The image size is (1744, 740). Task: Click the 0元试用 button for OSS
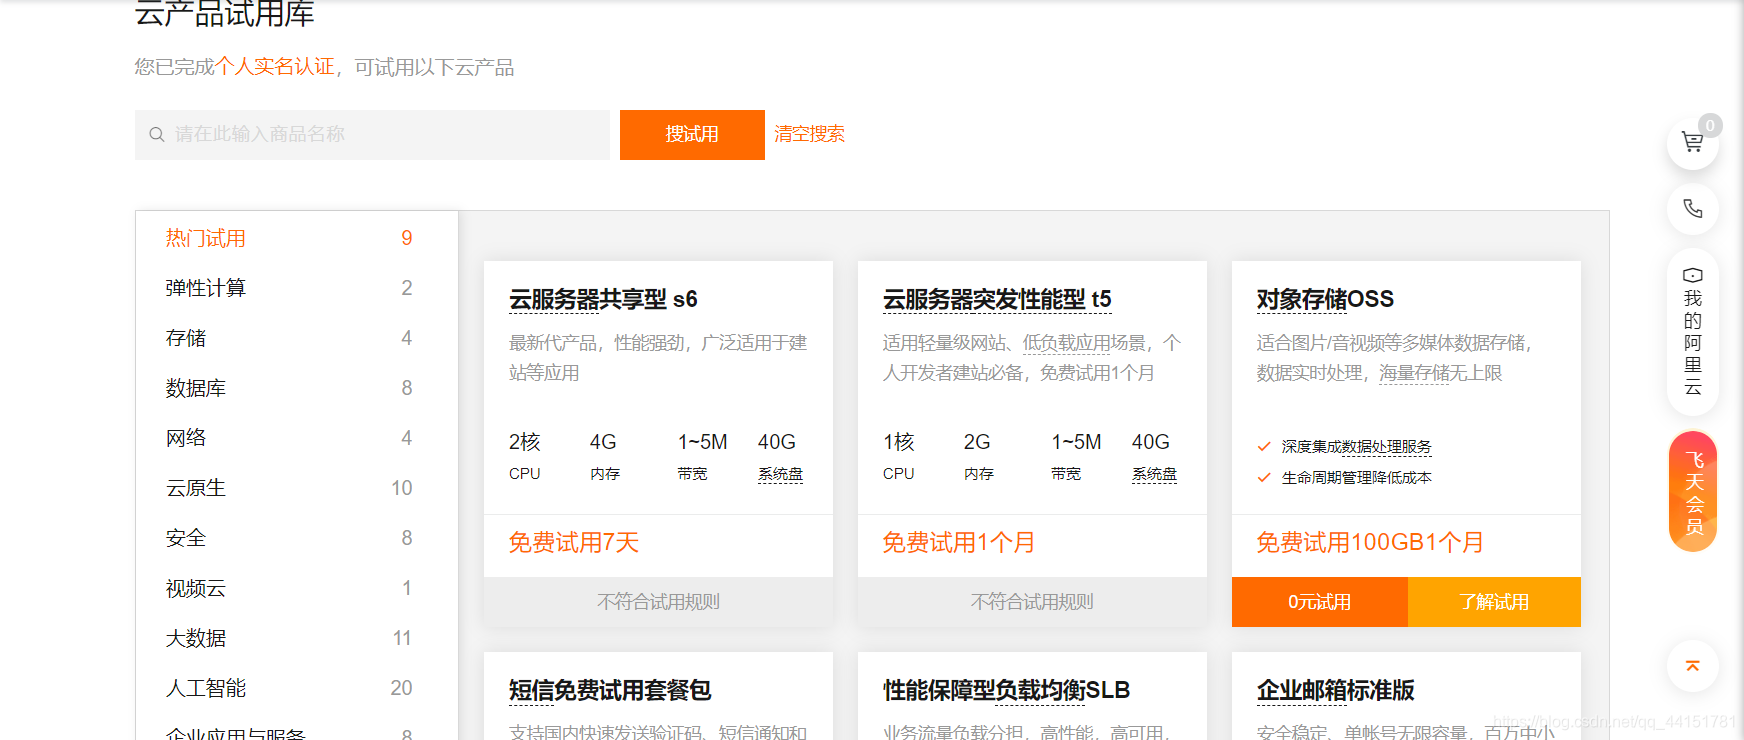coord(1320,602)
